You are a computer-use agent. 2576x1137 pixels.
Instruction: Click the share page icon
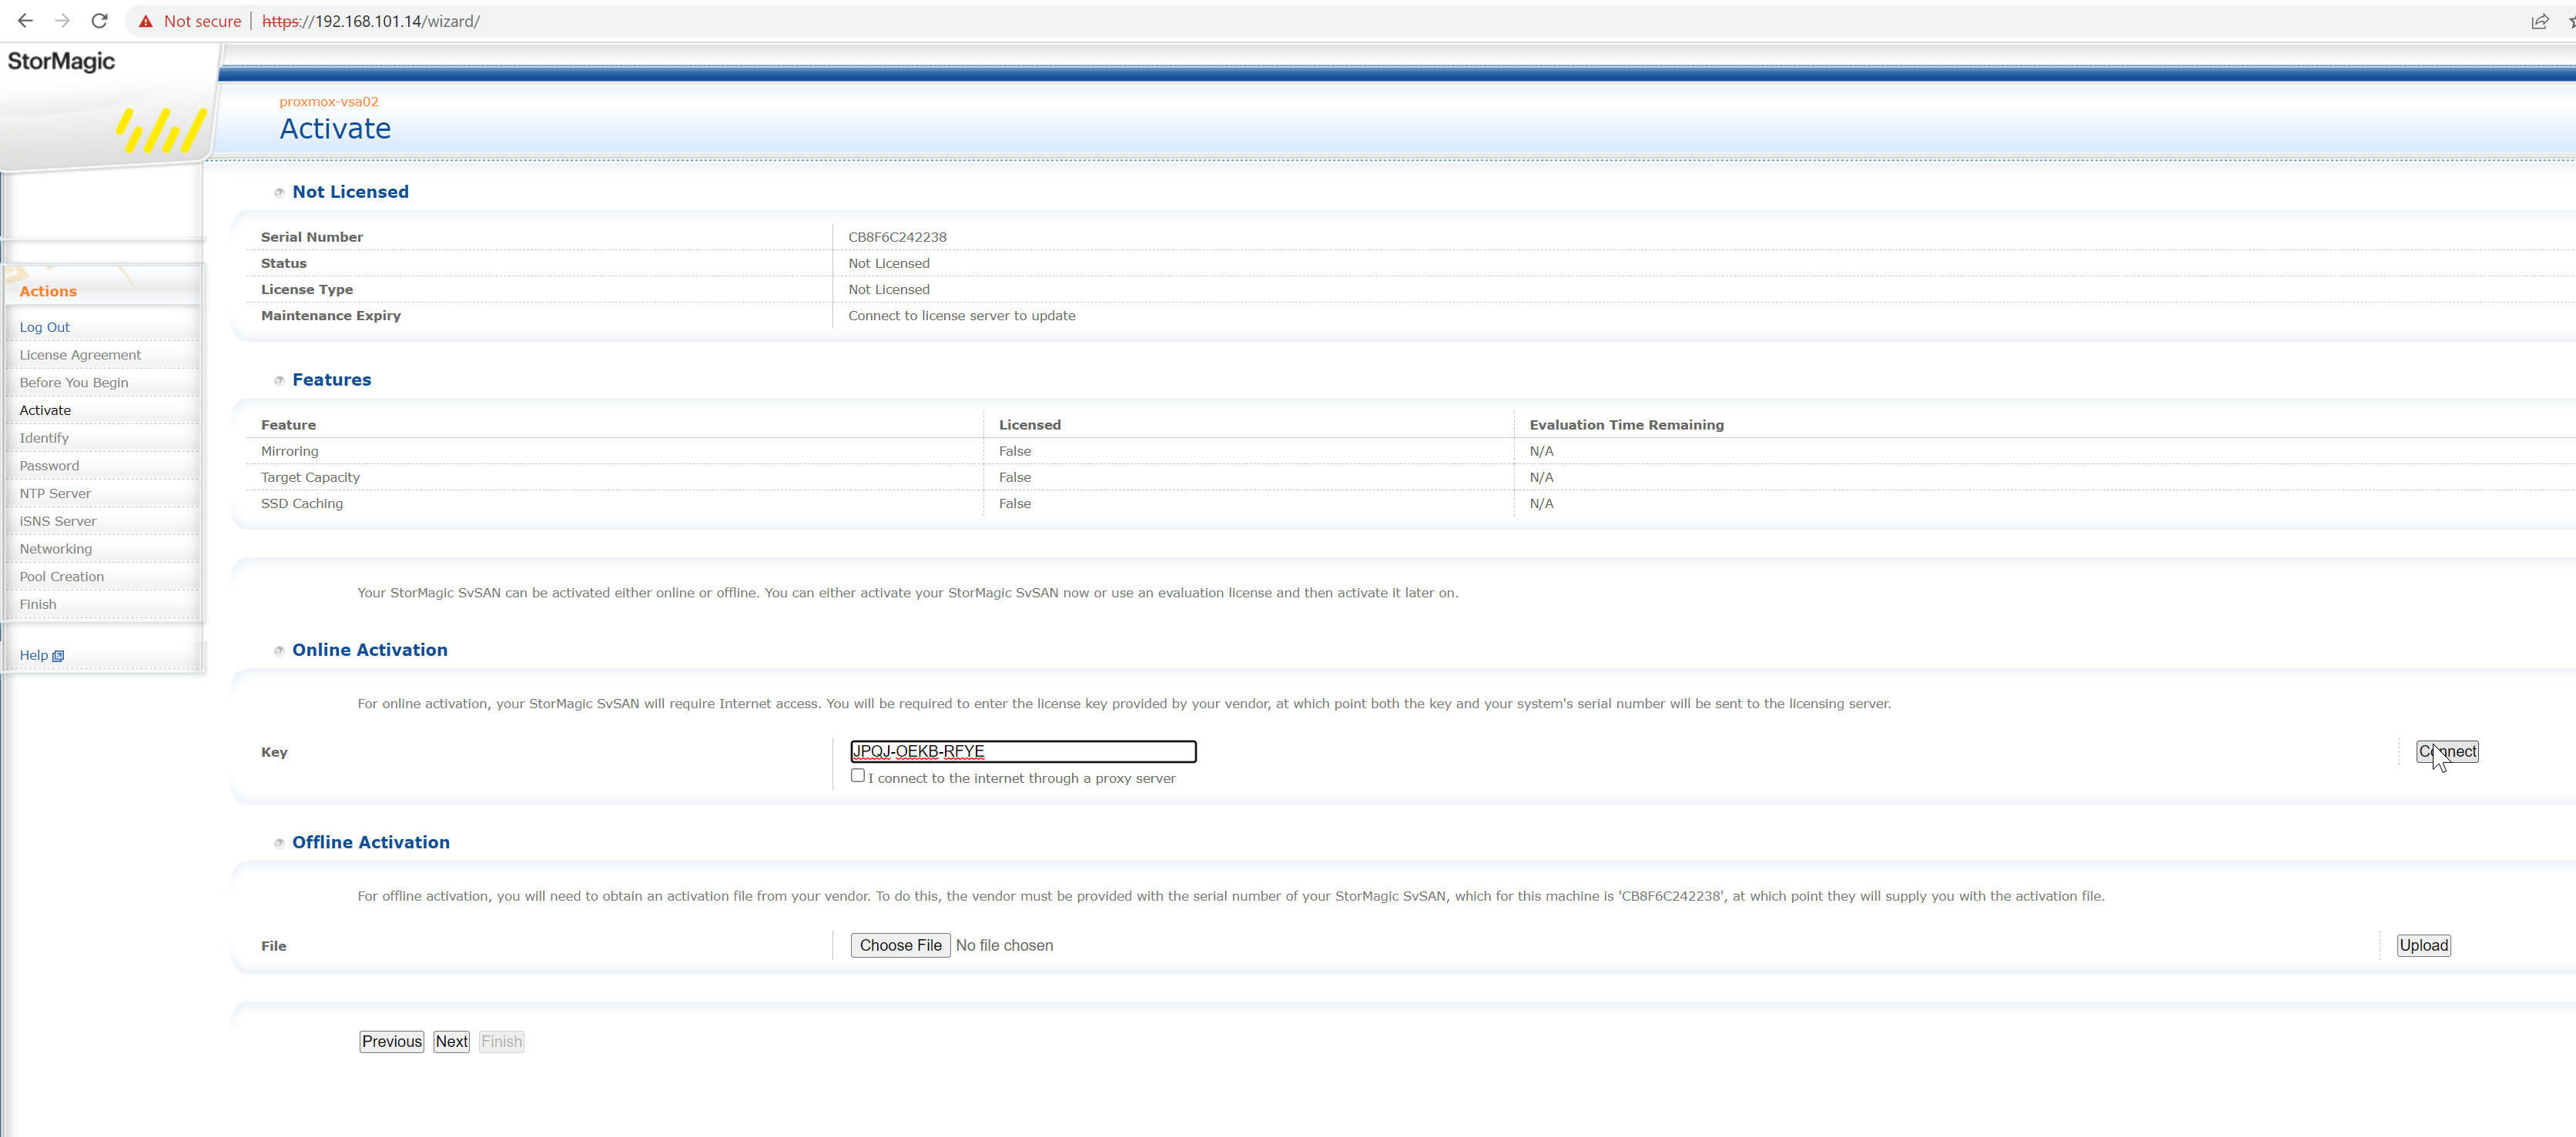[x=2539, y=21]
